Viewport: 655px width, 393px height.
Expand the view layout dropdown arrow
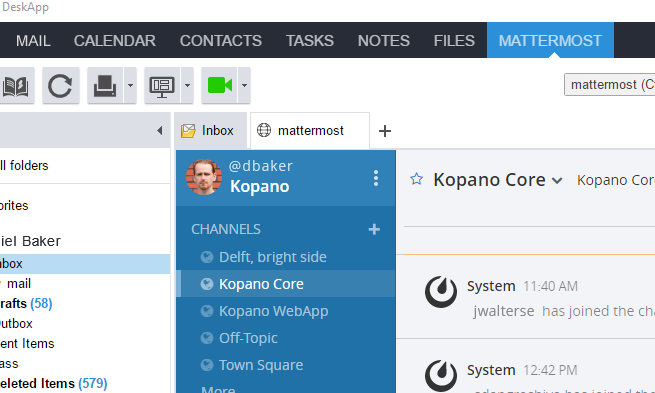(x=187, y=86)
